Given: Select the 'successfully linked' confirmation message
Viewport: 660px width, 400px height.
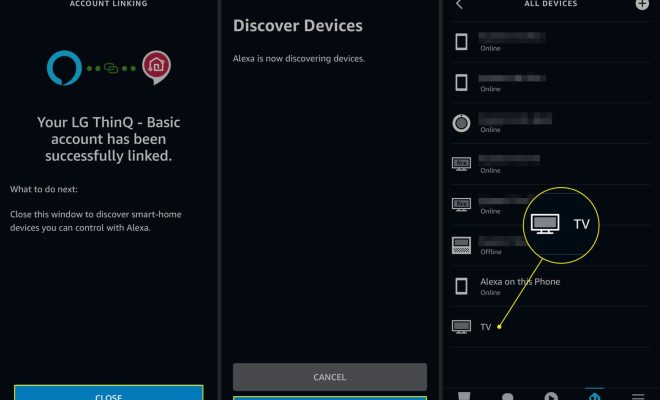Looking at the screenshot, I should pyautogui.click(x=109, y=139).
